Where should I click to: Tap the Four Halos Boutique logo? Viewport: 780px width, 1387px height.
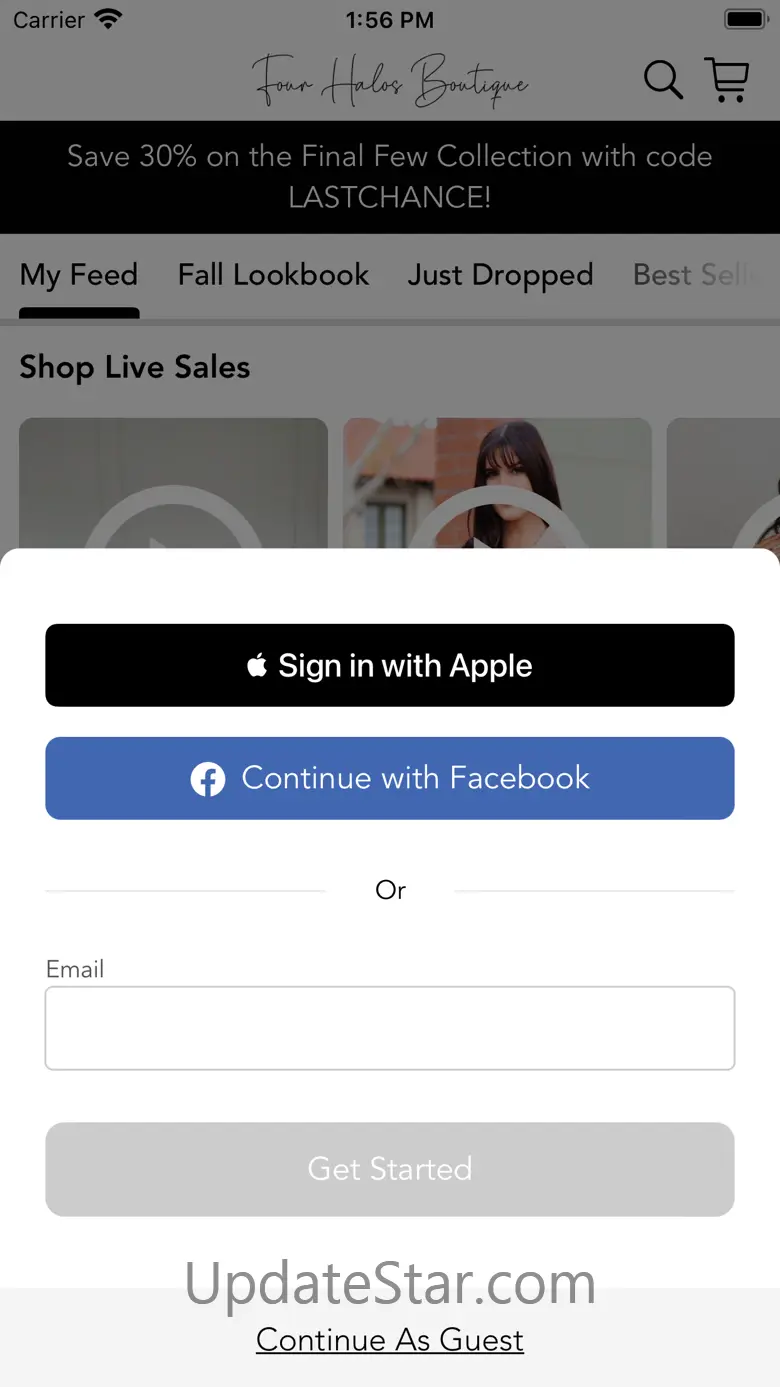[x=390, y=80]
